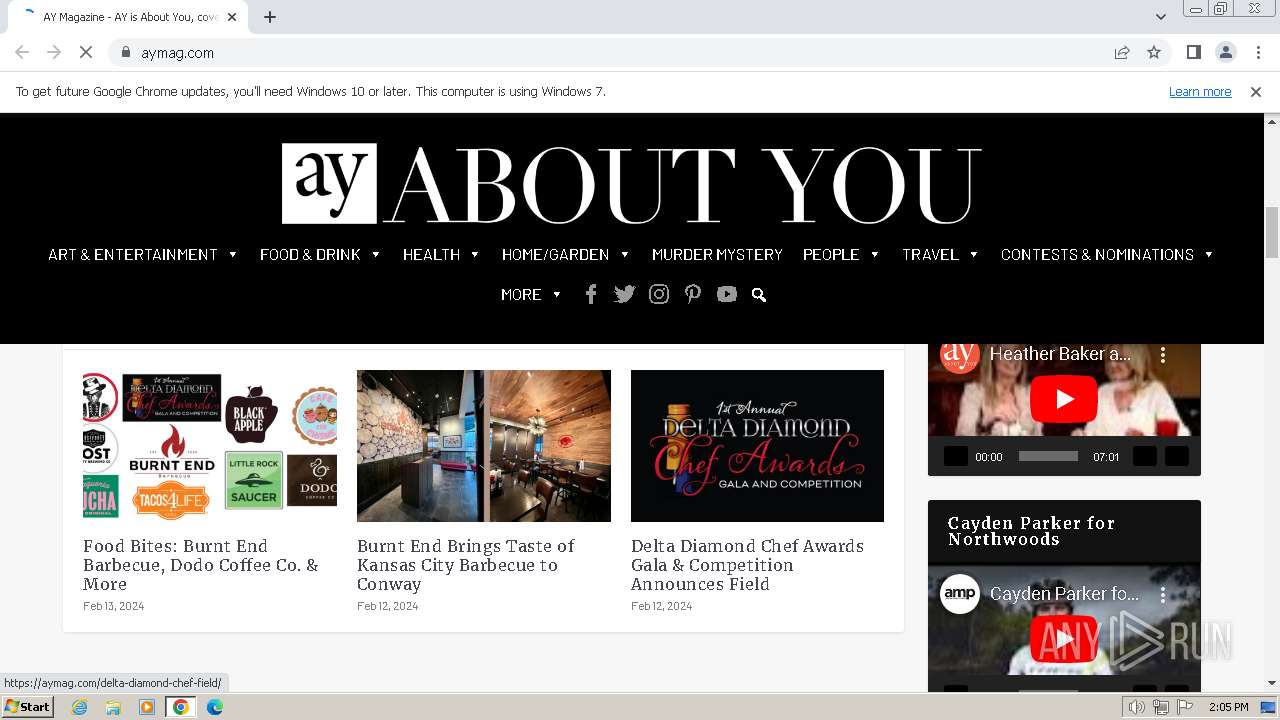Viewport: 1280px width, 720px height.
Task: Bookmark this page with star icon
Action: 1154,53
